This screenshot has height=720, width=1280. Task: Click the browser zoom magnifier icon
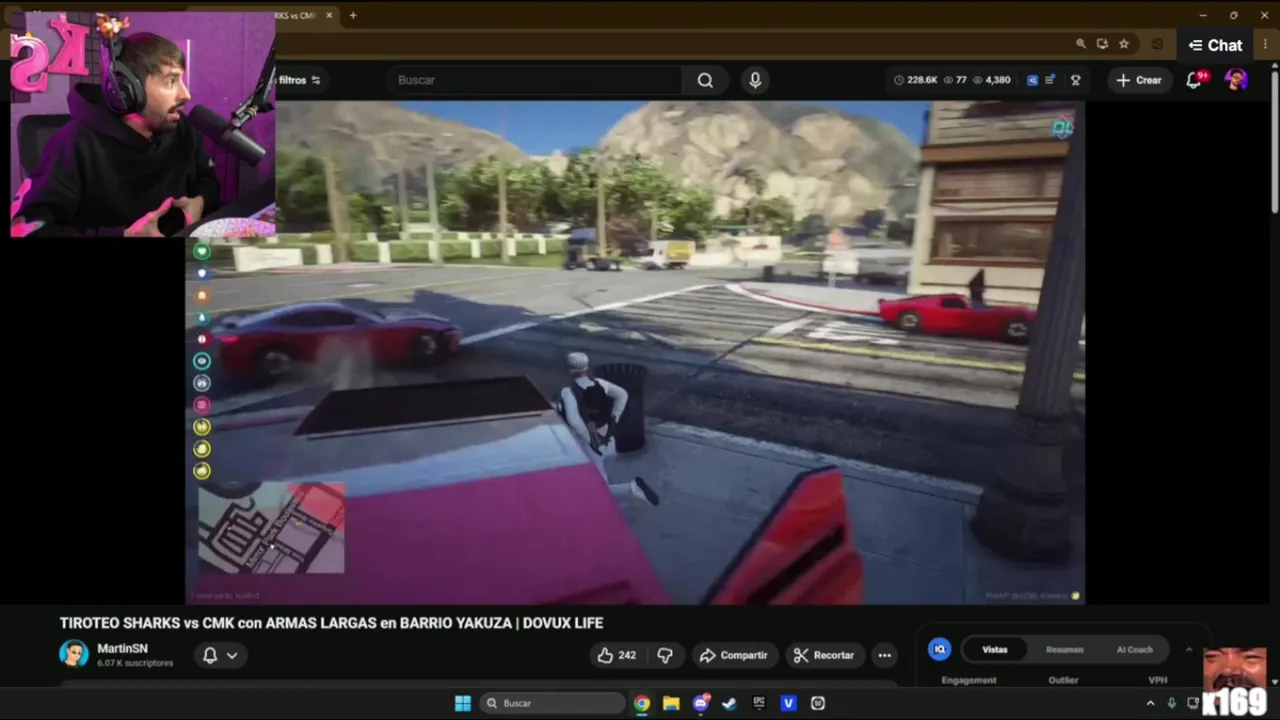coord(1081,44)
